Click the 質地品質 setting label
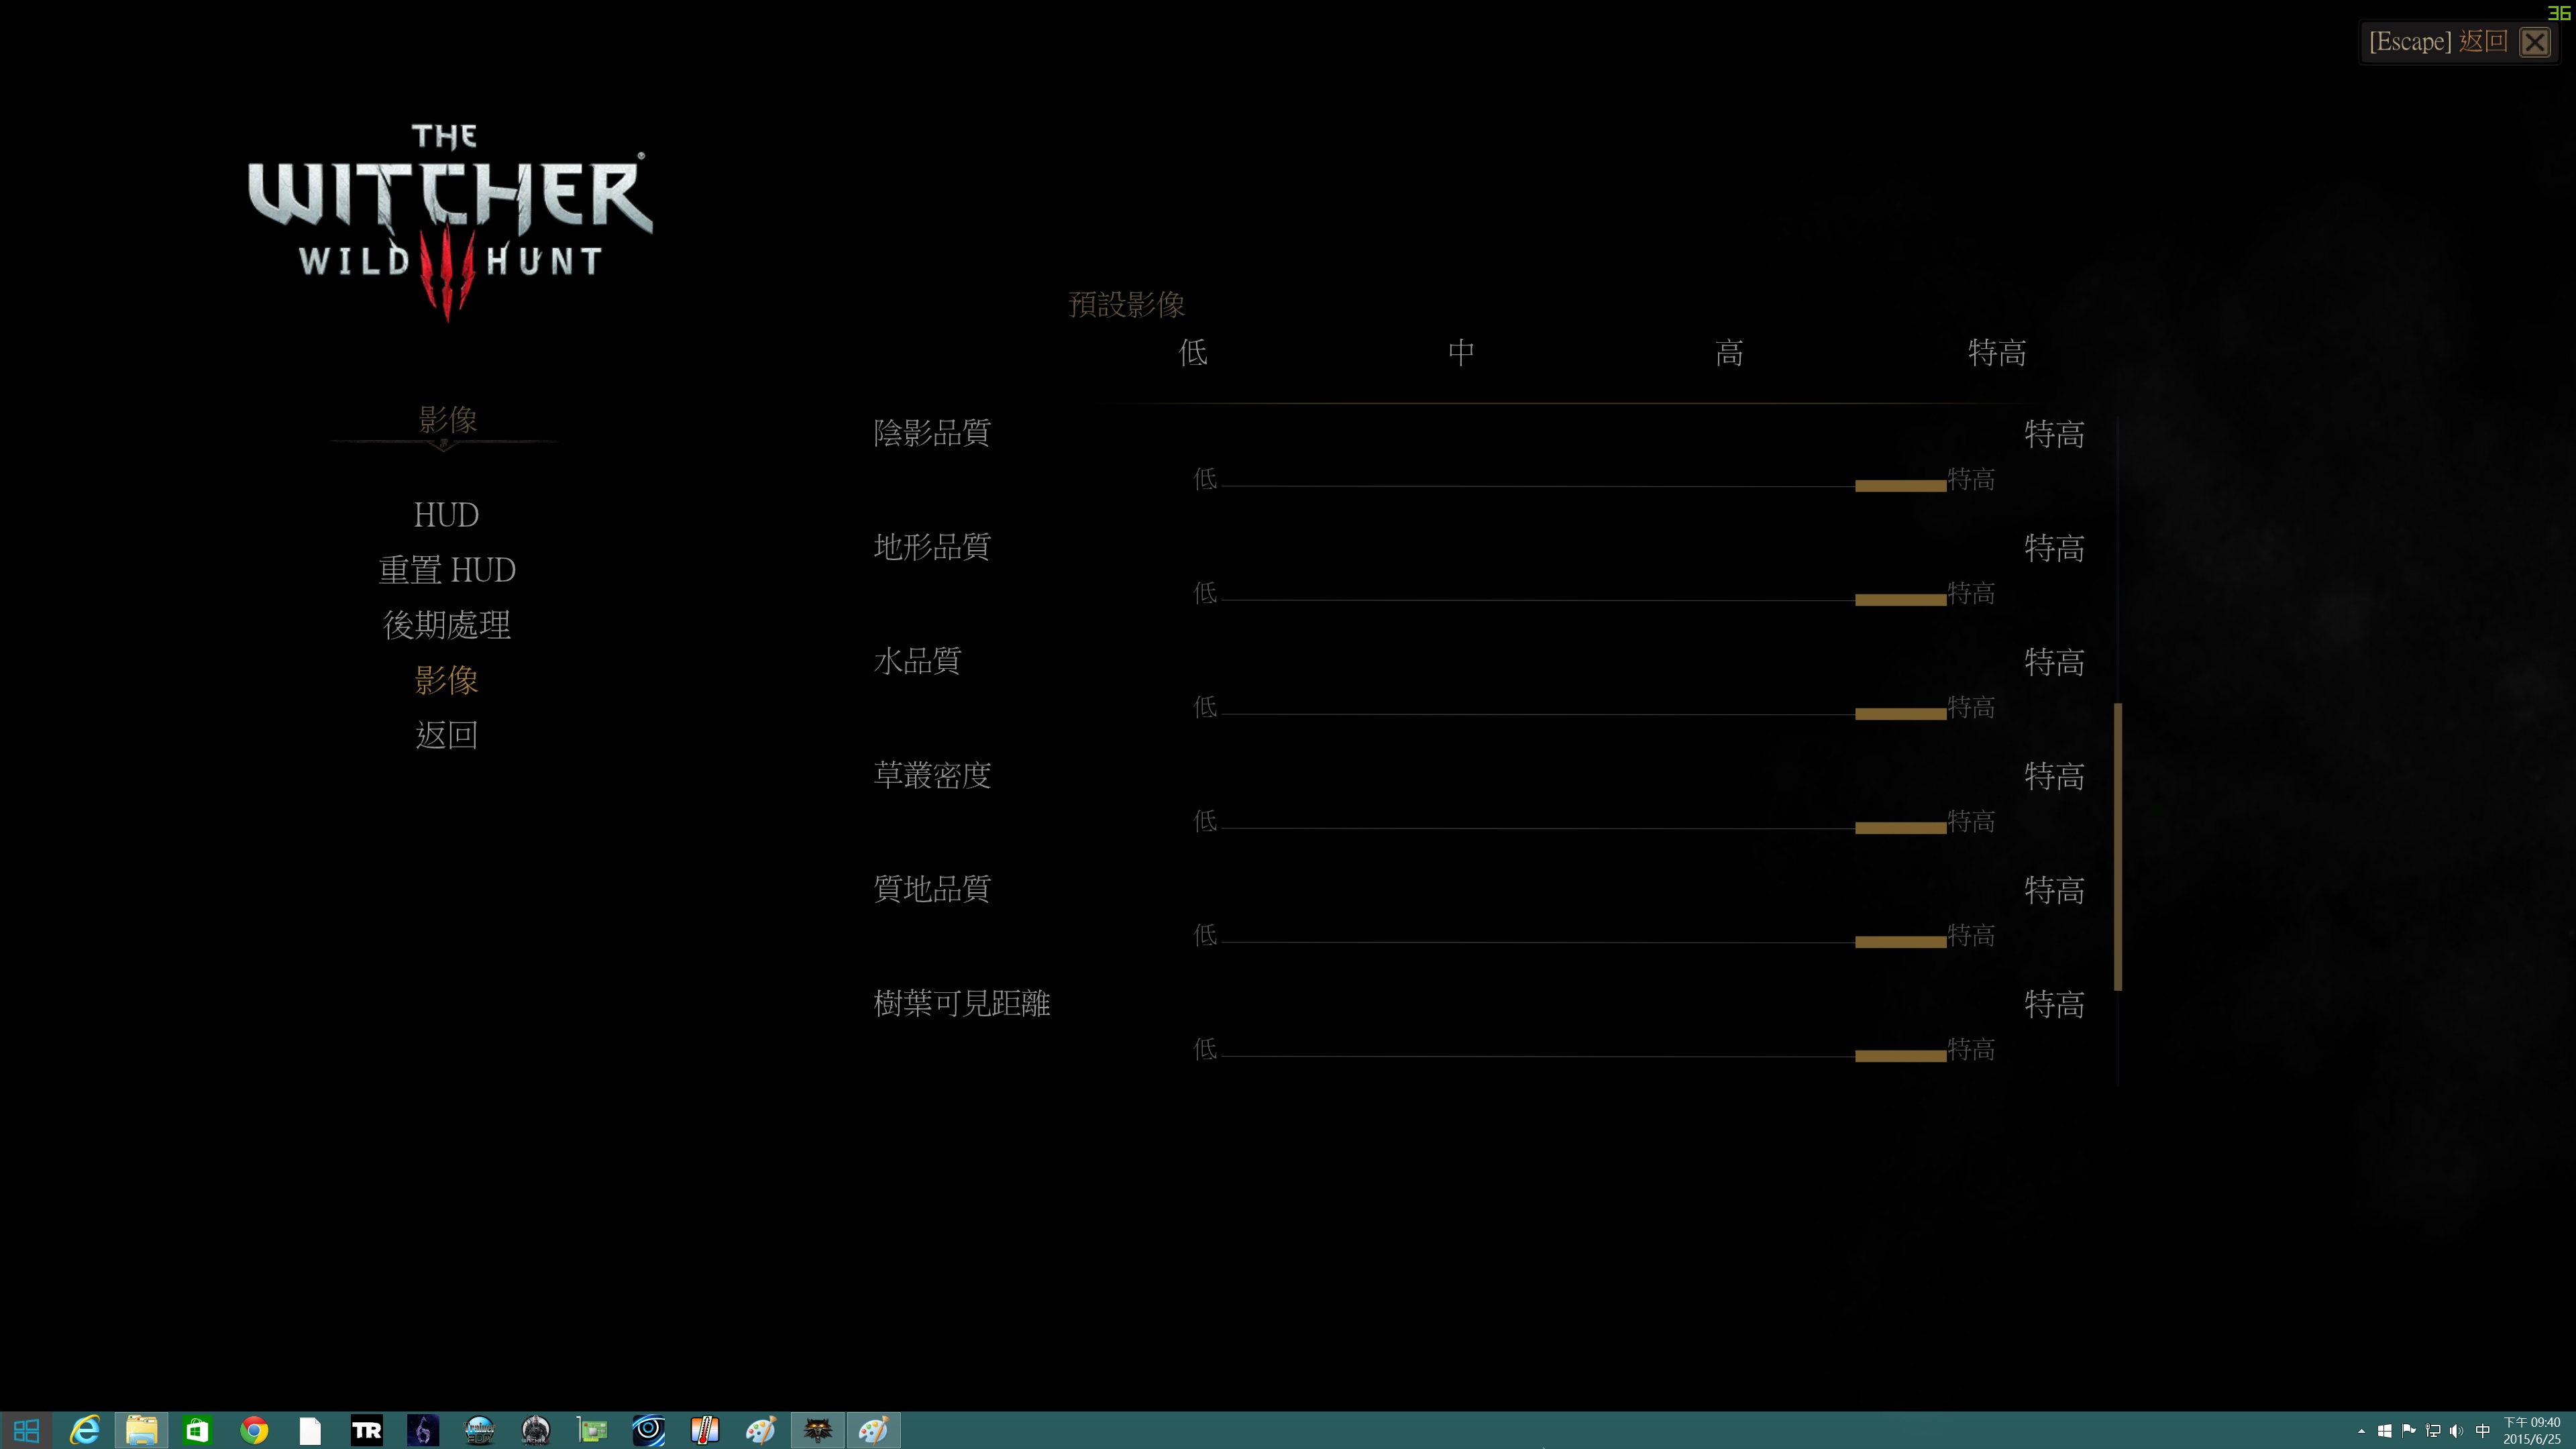 click(x=932, y=889)
